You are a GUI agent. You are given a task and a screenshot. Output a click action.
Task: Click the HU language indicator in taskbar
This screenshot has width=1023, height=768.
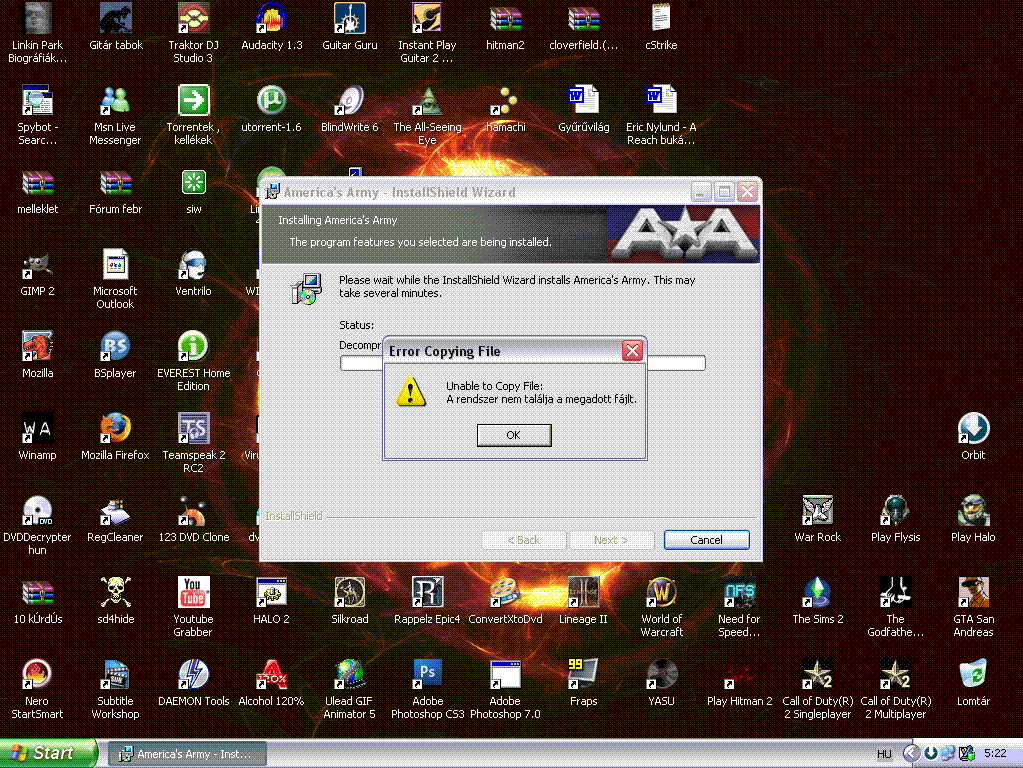click(x=884, y=753)
